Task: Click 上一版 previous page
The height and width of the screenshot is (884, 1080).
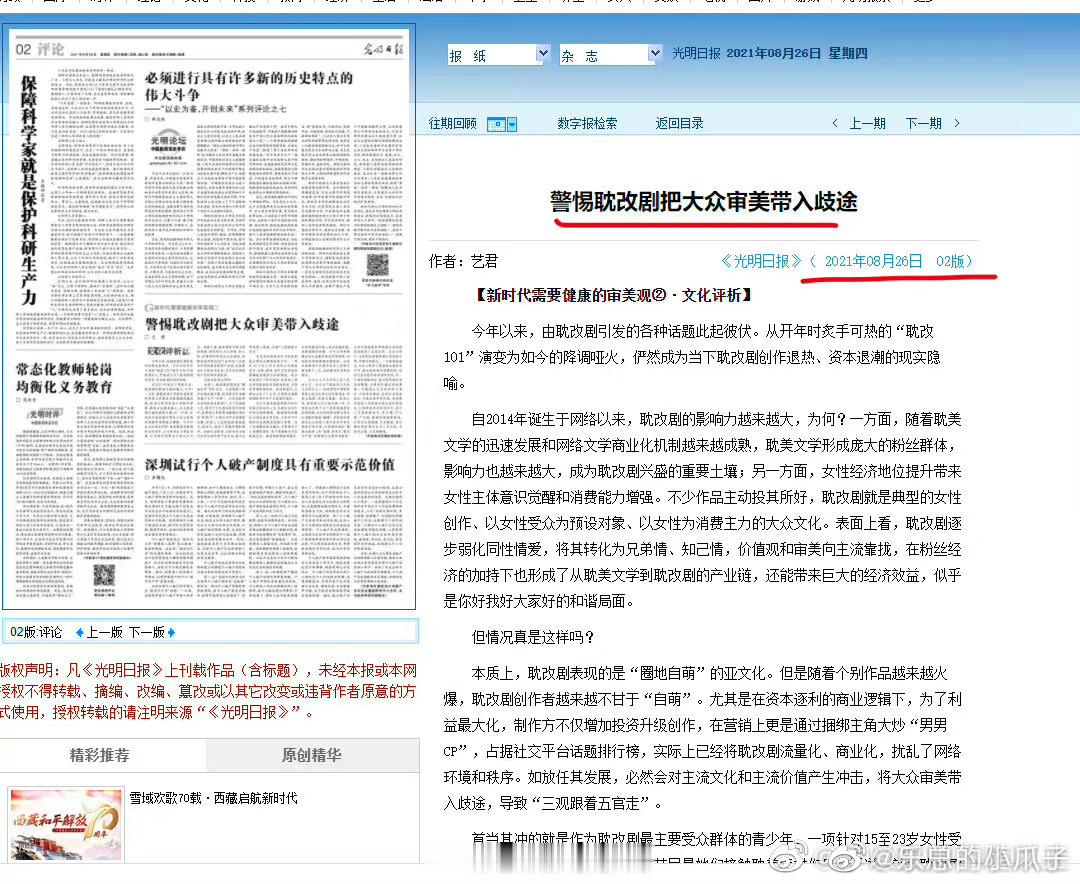Action: [104, 633]
